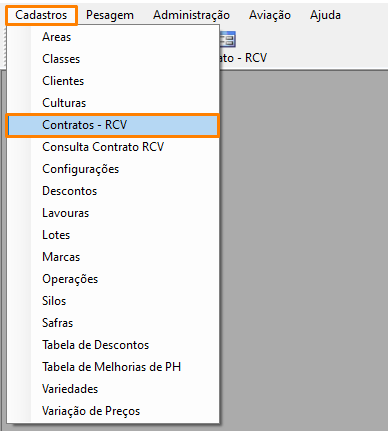This screenshot has height=431, width=388.
Task: Select Lotes from the list
Action: coord(113,235)
